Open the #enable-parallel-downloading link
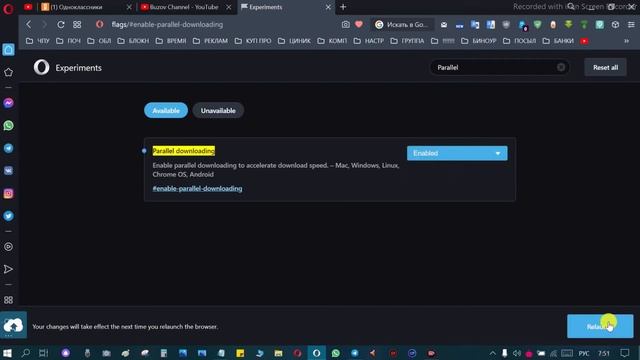This screenshot has width=640, height=360. tap(197, 189)
